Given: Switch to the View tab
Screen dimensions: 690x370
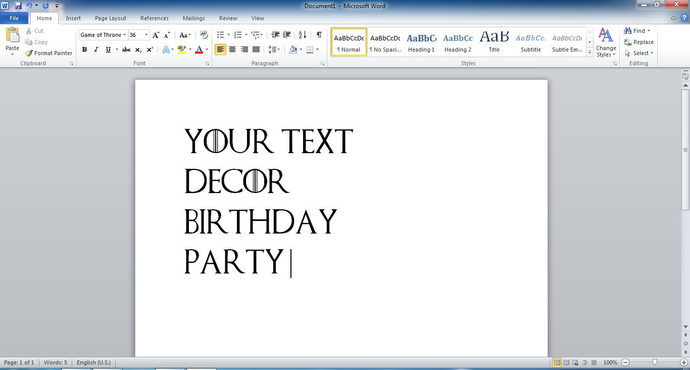Looking at the screenshot, I should pyautogui.click(x=257, y=18).
